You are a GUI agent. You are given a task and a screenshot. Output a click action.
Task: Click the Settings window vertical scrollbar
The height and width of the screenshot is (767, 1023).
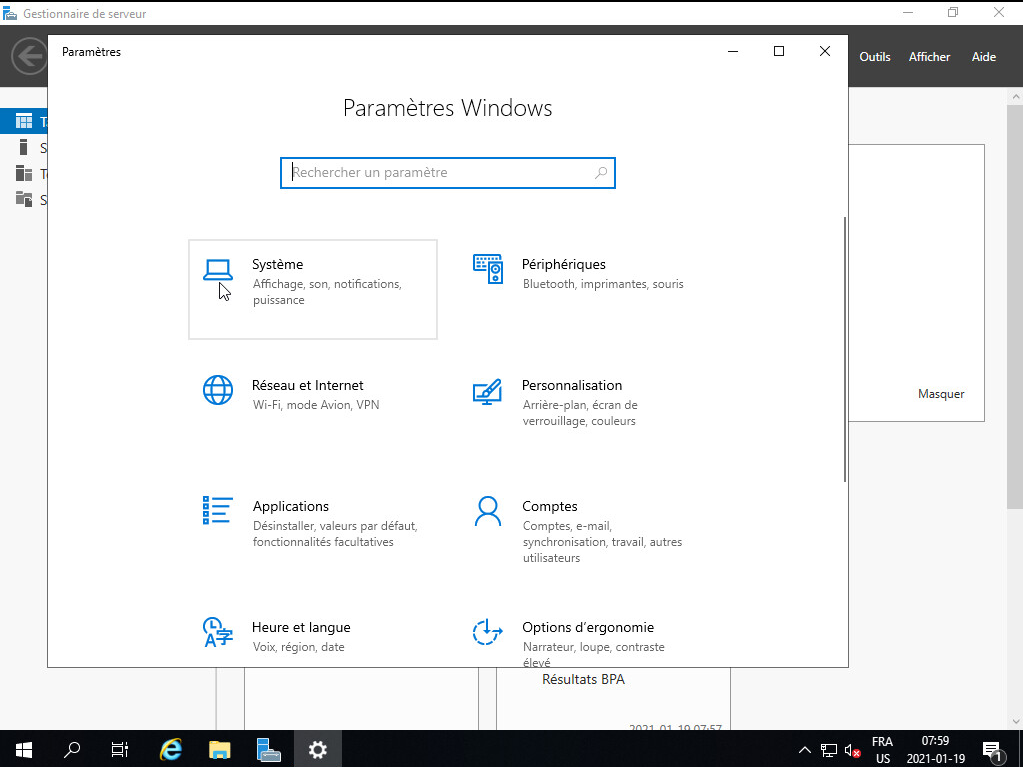(845, 350)
